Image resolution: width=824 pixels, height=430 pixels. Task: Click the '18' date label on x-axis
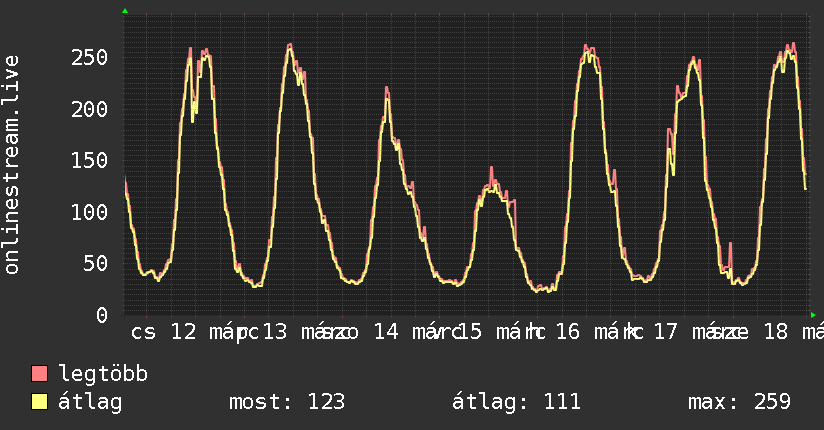pyautogui.click(x=776, y=332)
